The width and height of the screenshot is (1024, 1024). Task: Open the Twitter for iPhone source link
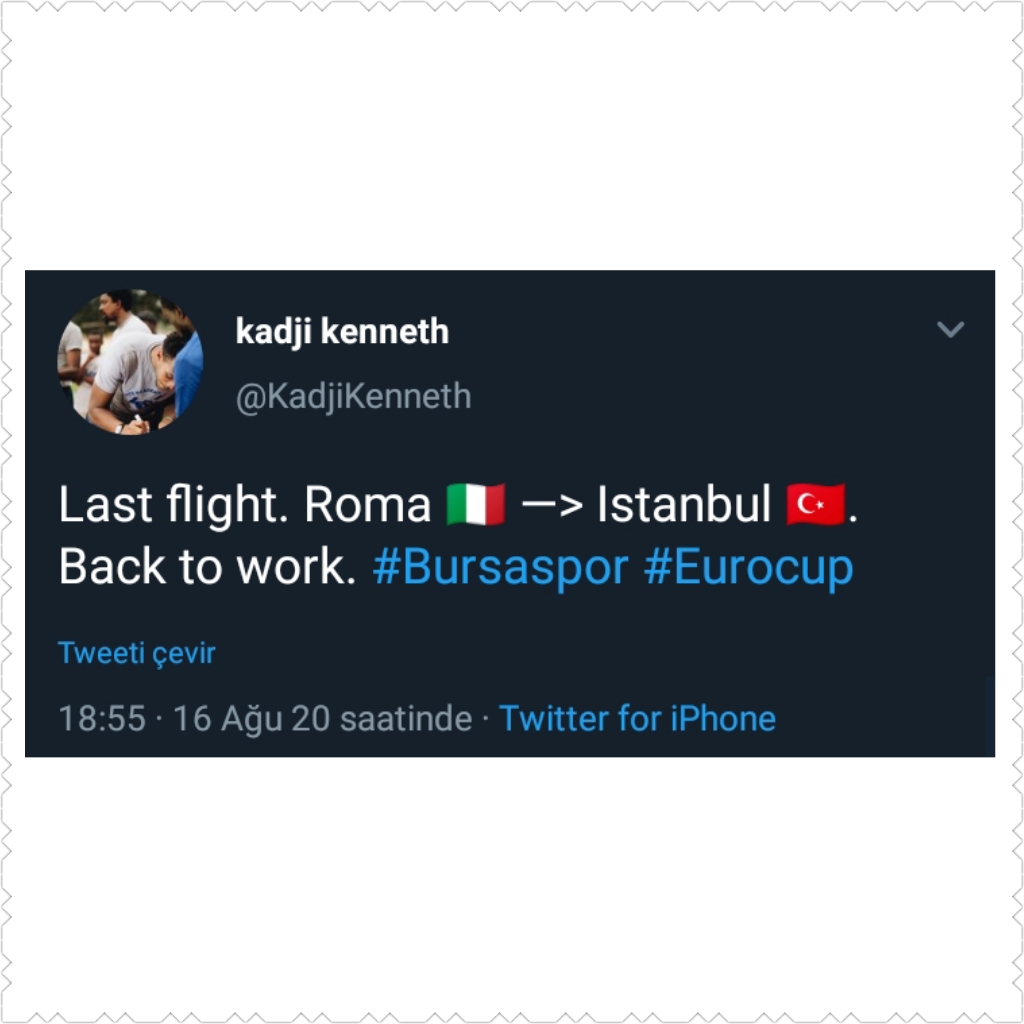coord(637,719)
